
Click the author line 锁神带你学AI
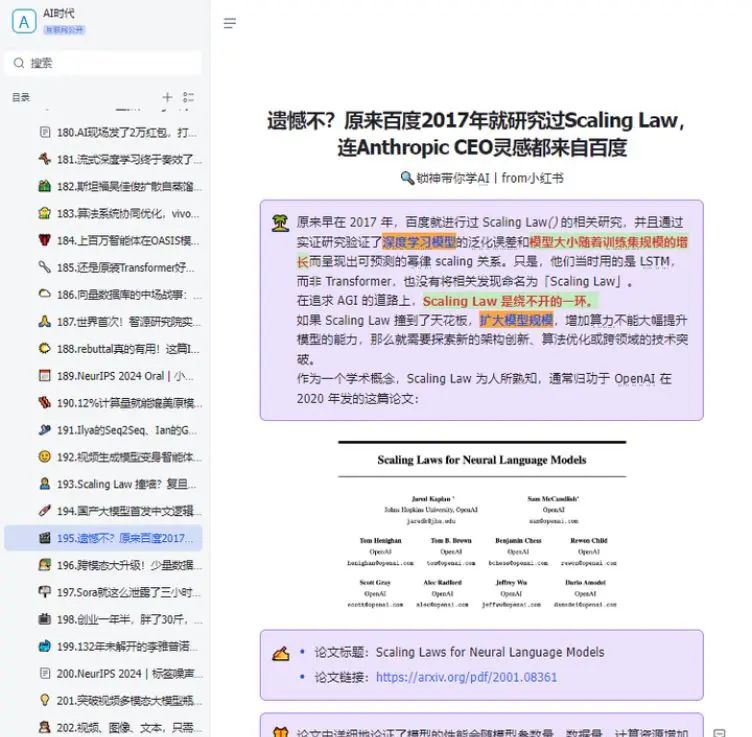482,178
